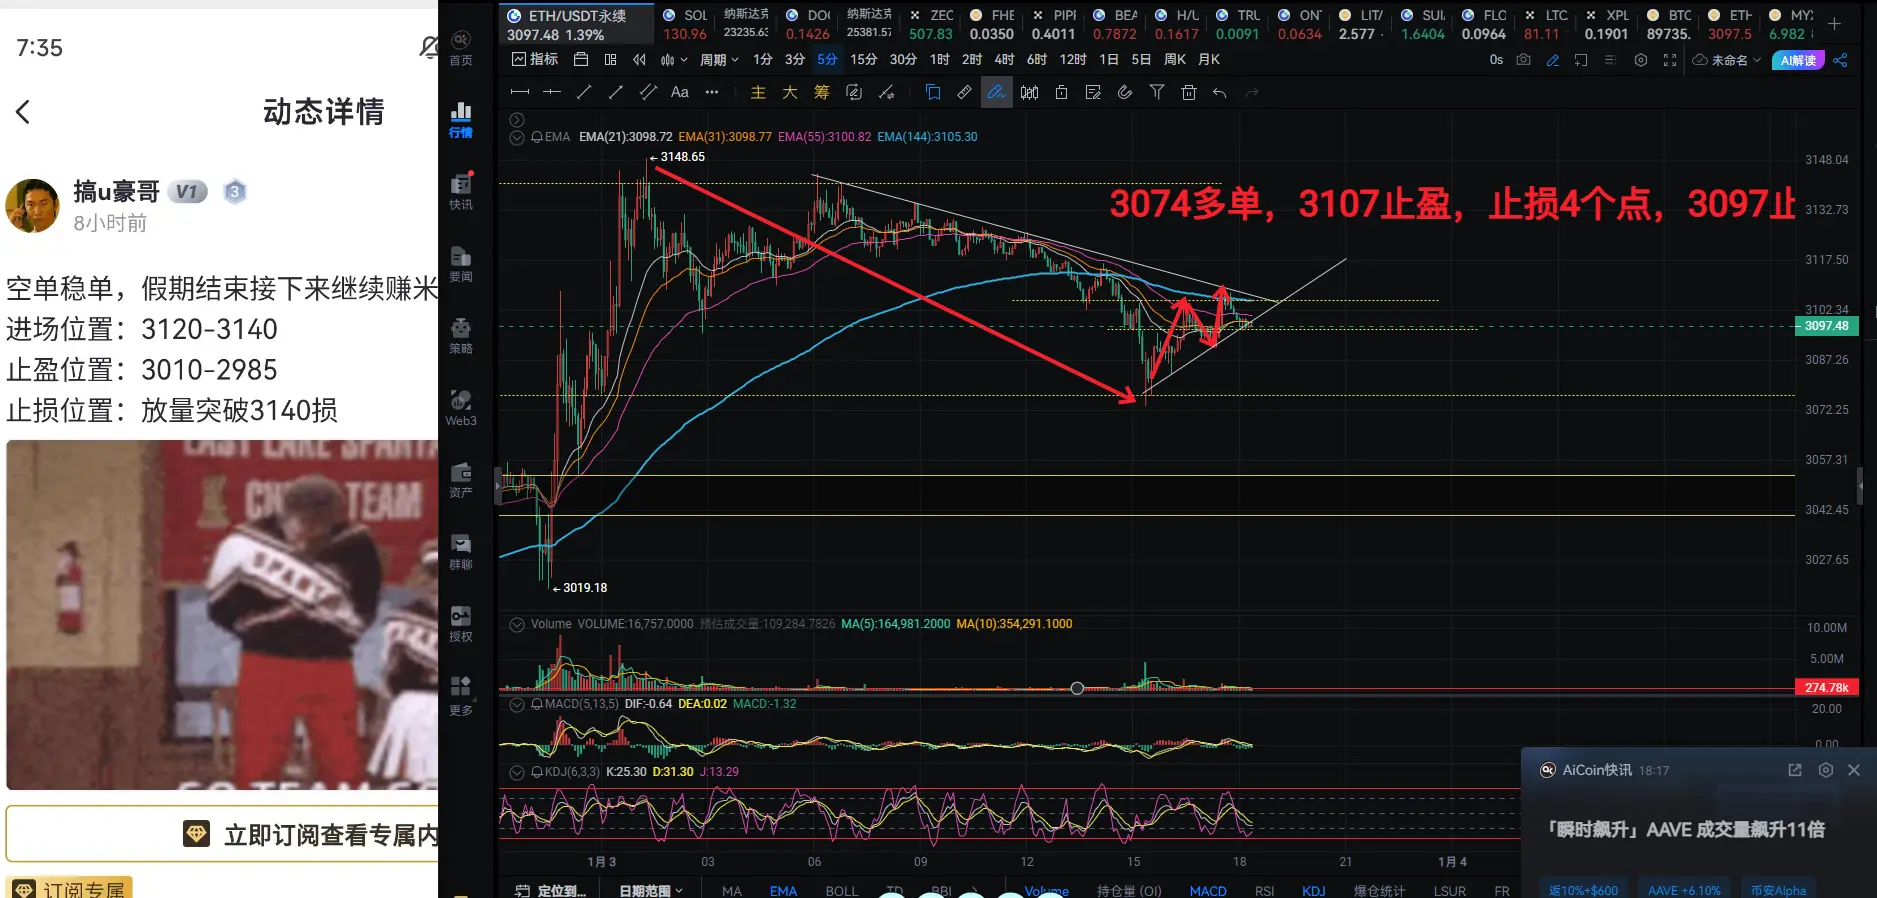1877x898 pixels.
Task: Click 立即订阅查看专属内容 subscribe button
Action: [222, 834]
